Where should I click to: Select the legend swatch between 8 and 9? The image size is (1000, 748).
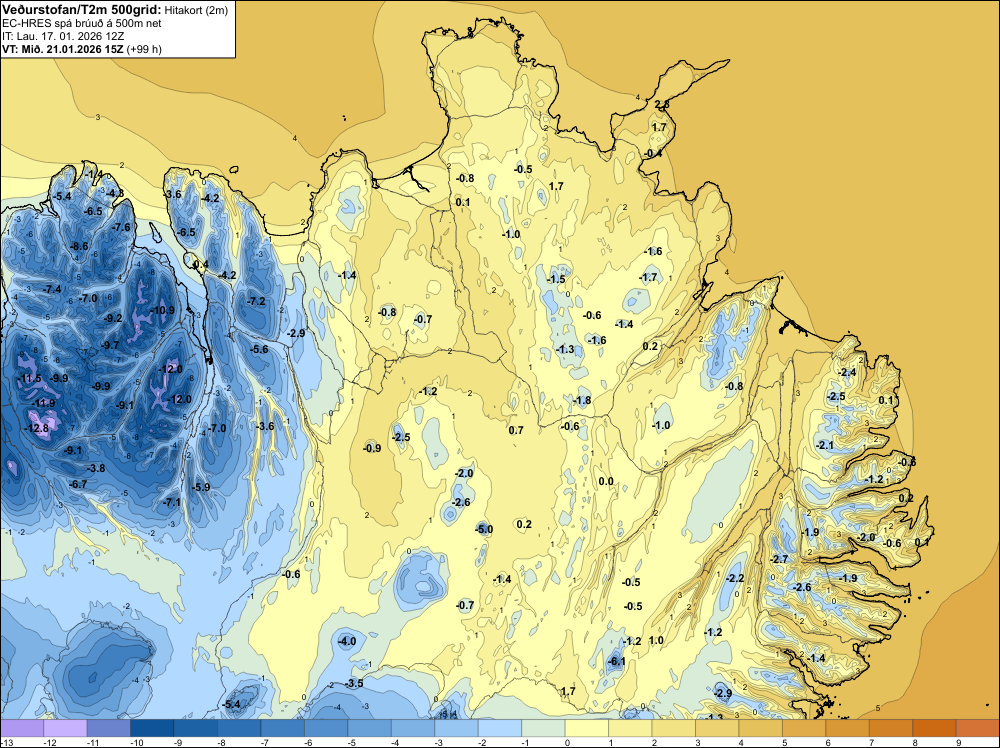(x=934, y=728)
